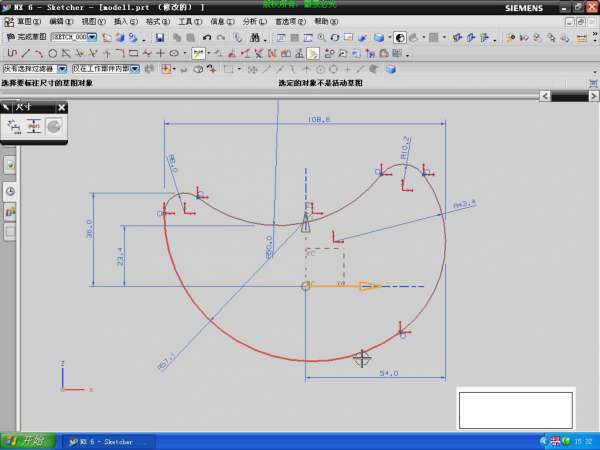
Task: Activate the Inferred Dimensions tool icon
Action: click(198, 53)
